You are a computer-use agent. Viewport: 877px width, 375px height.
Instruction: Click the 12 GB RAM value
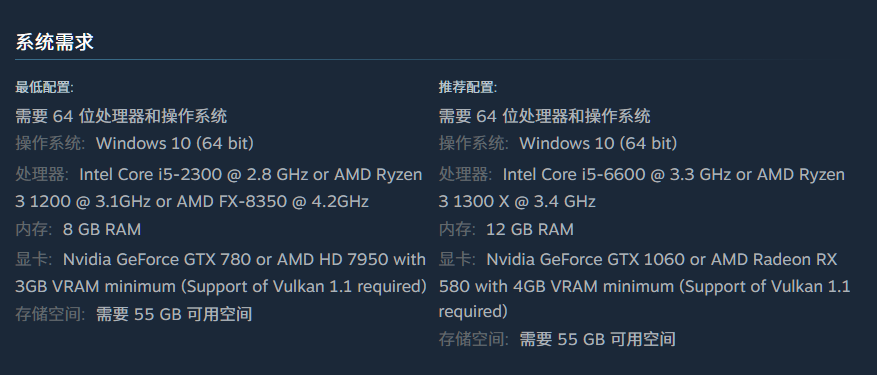(x=530, y=229)
